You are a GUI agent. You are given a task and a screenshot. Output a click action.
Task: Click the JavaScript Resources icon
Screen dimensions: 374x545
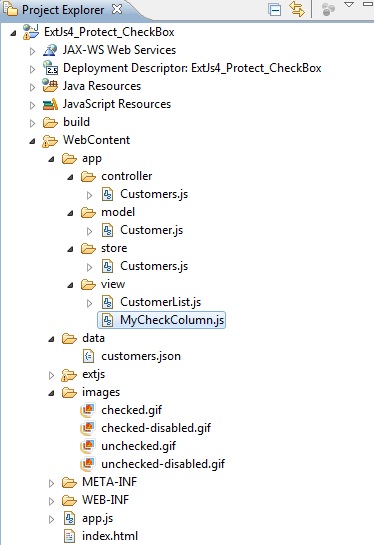point(50,104)
